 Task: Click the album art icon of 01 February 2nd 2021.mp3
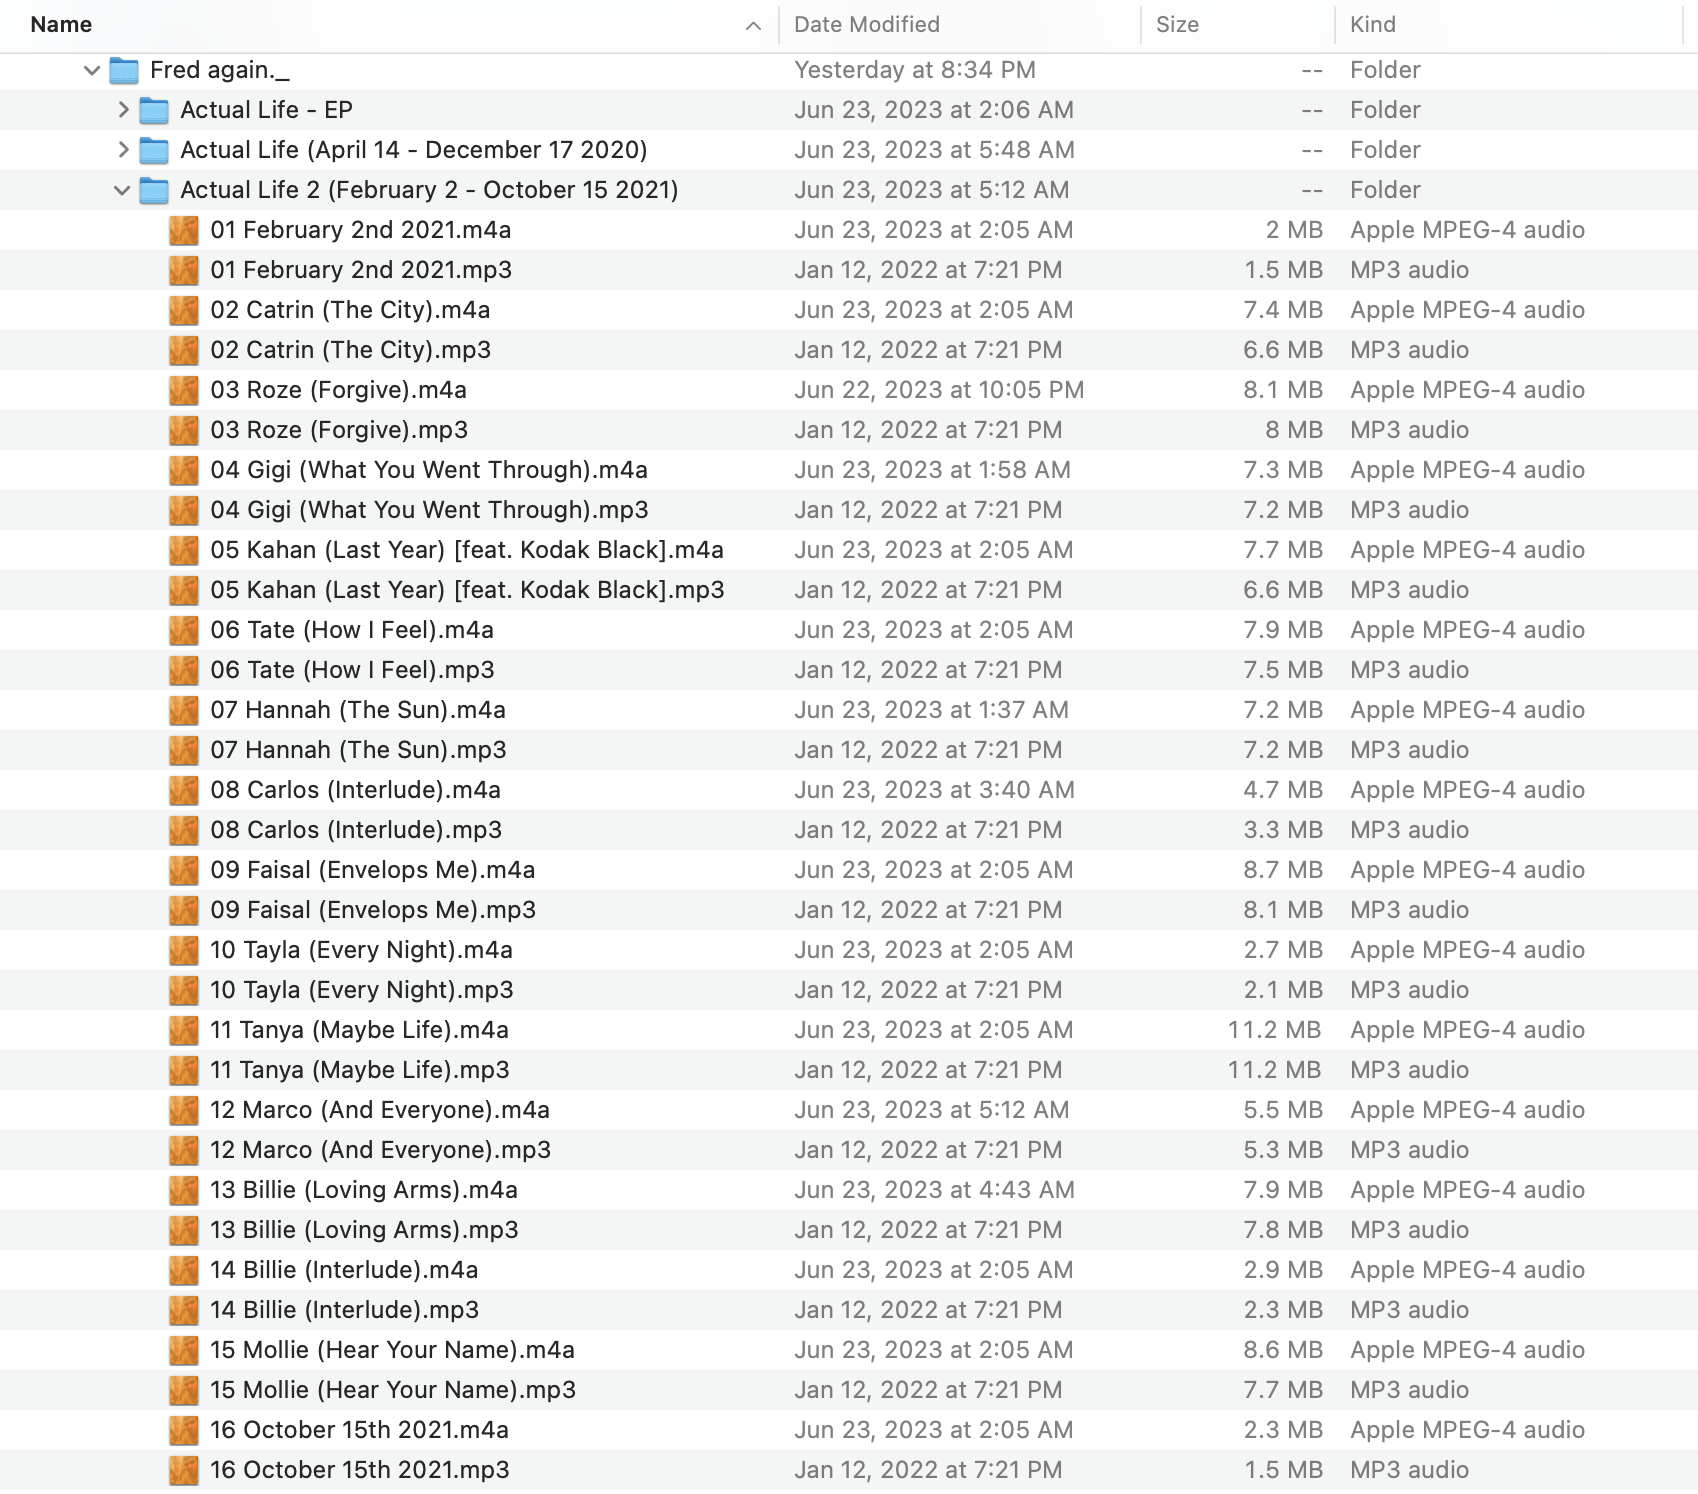tap(184, 270)
